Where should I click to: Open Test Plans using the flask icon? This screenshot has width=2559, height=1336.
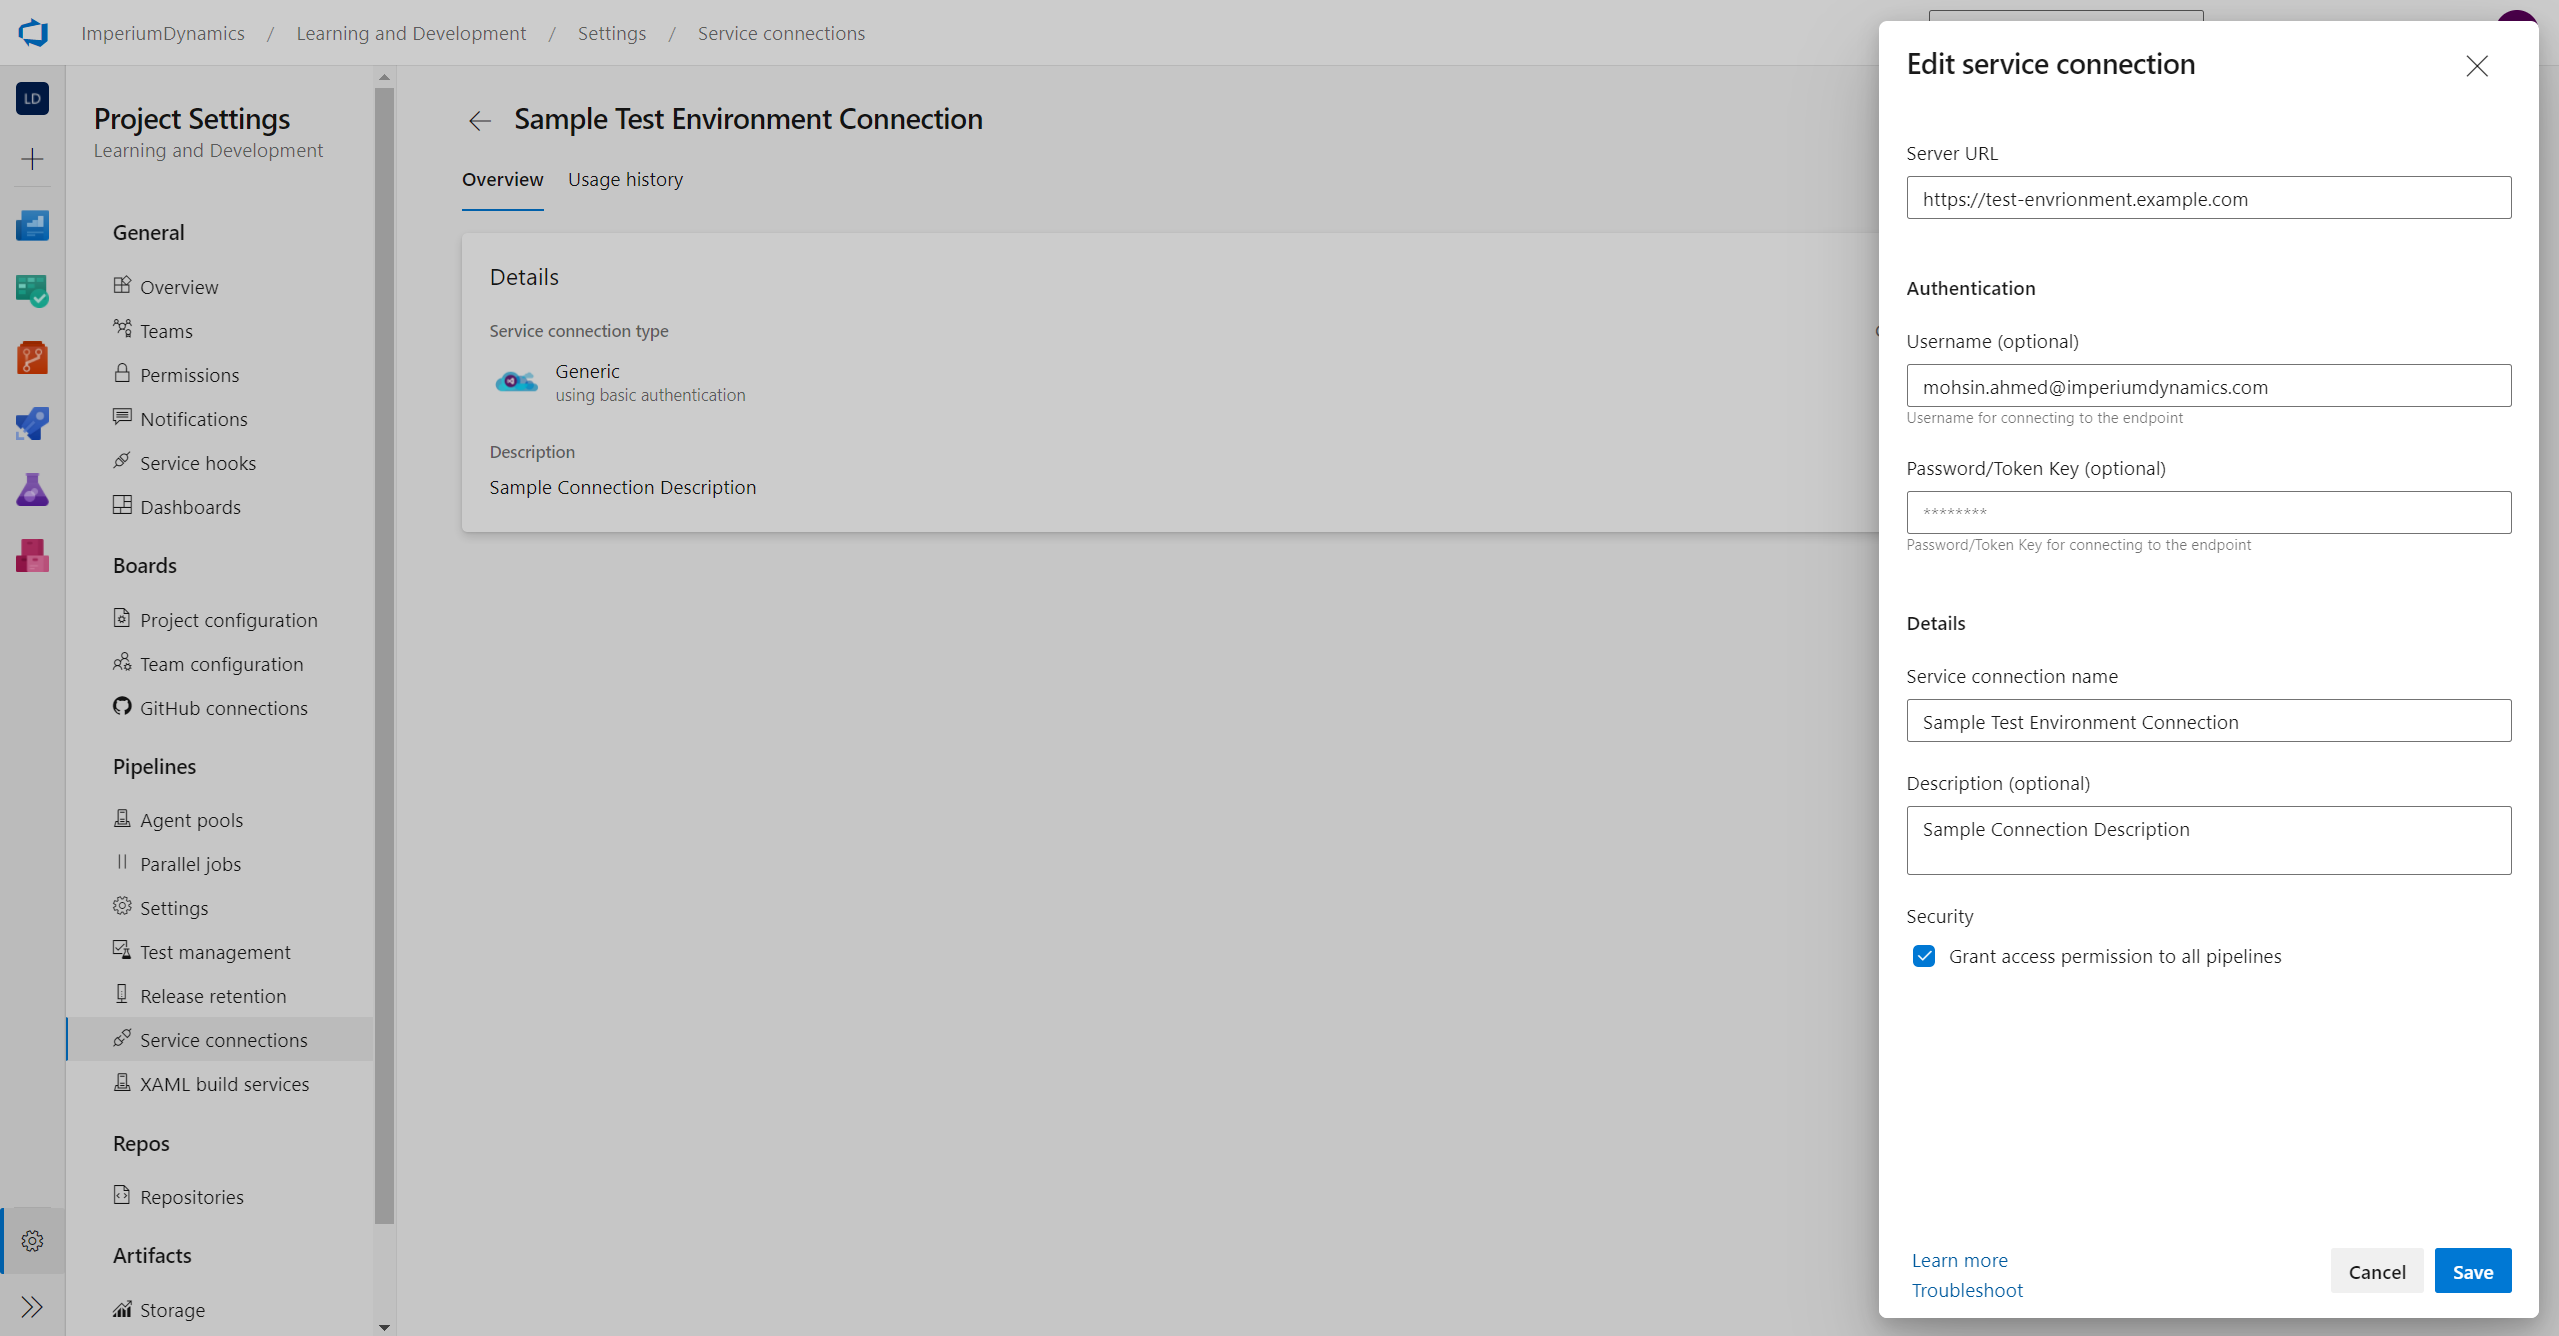coord(32,490)
